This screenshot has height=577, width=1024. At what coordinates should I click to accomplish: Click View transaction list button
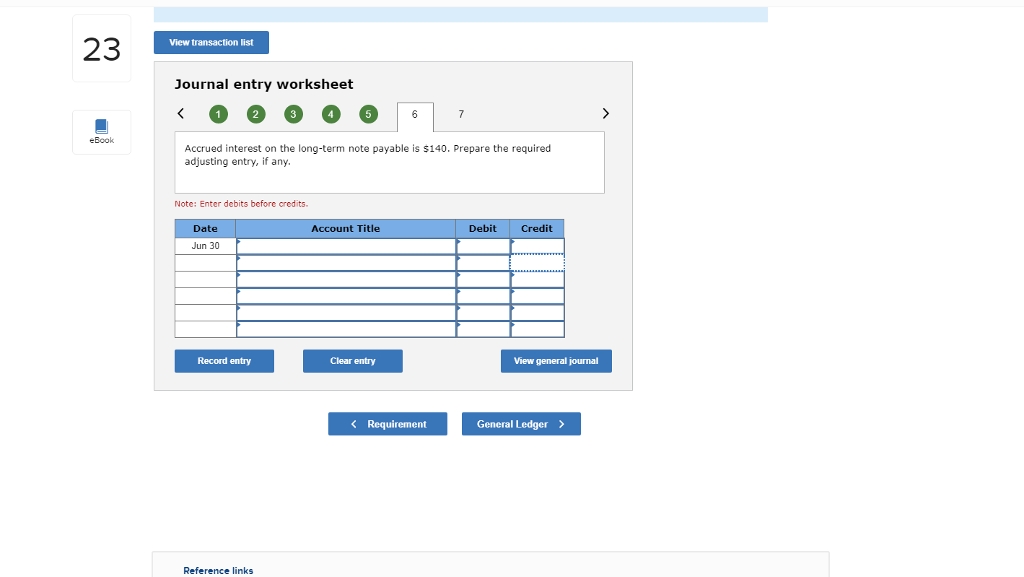tap(211, 42)
